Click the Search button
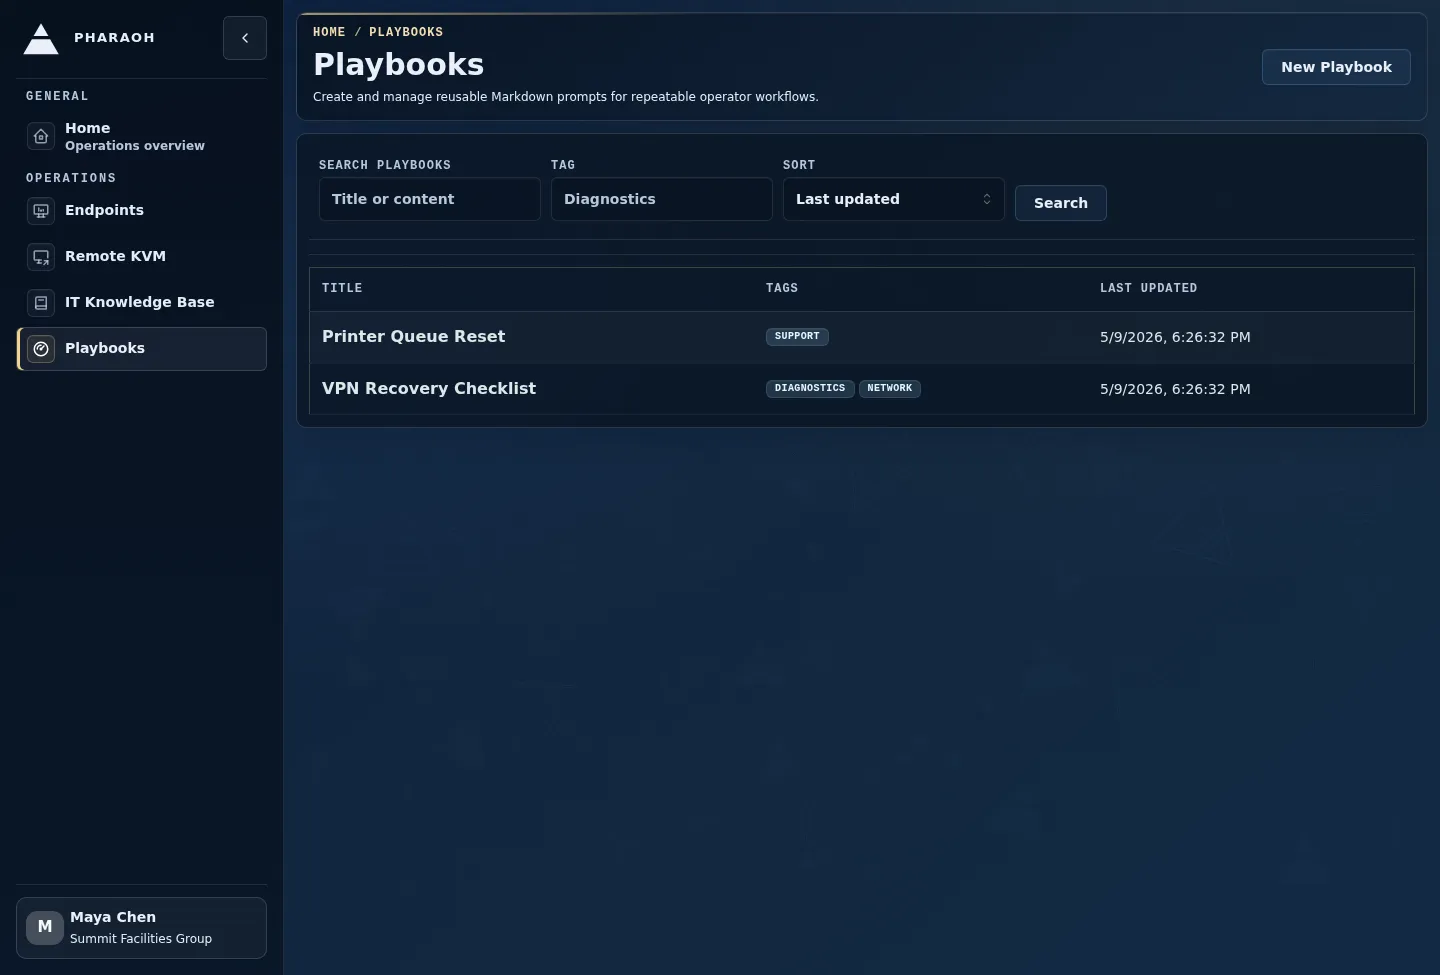The image size is (1440, 975). (x=1061, y=203)
